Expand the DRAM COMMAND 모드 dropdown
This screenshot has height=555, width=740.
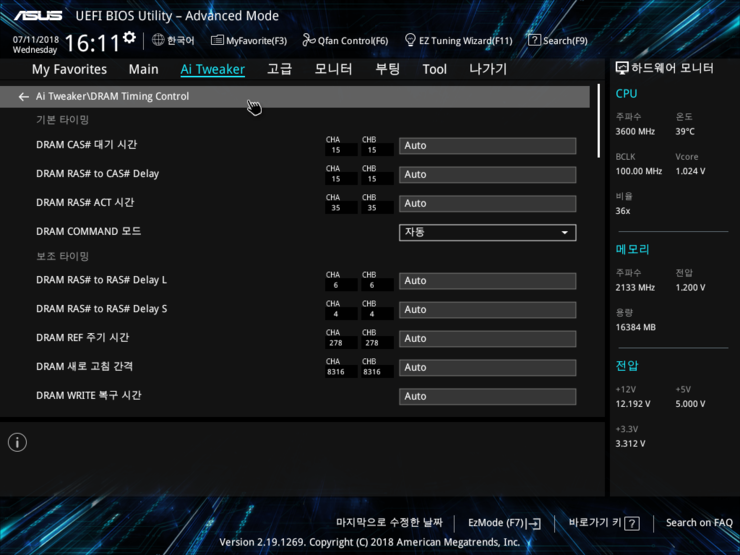point(488,232)
